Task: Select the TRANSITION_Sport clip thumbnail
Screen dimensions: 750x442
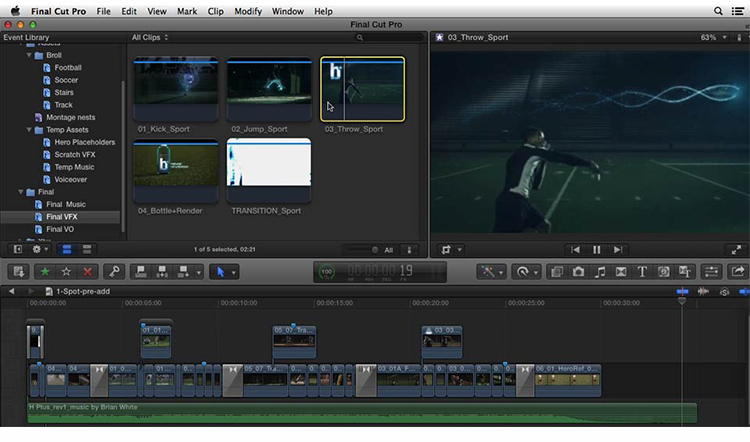Action: pyautogui.click(x=269, y=171)
